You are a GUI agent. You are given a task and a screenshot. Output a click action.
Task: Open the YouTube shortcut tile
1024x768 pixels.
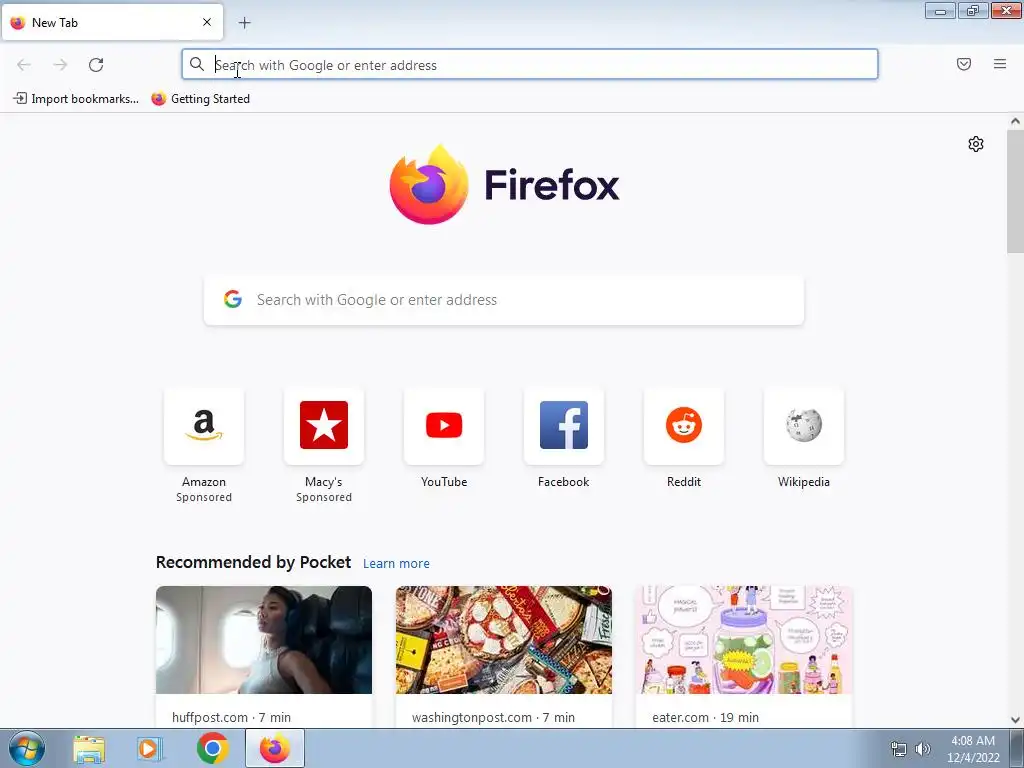444,426
